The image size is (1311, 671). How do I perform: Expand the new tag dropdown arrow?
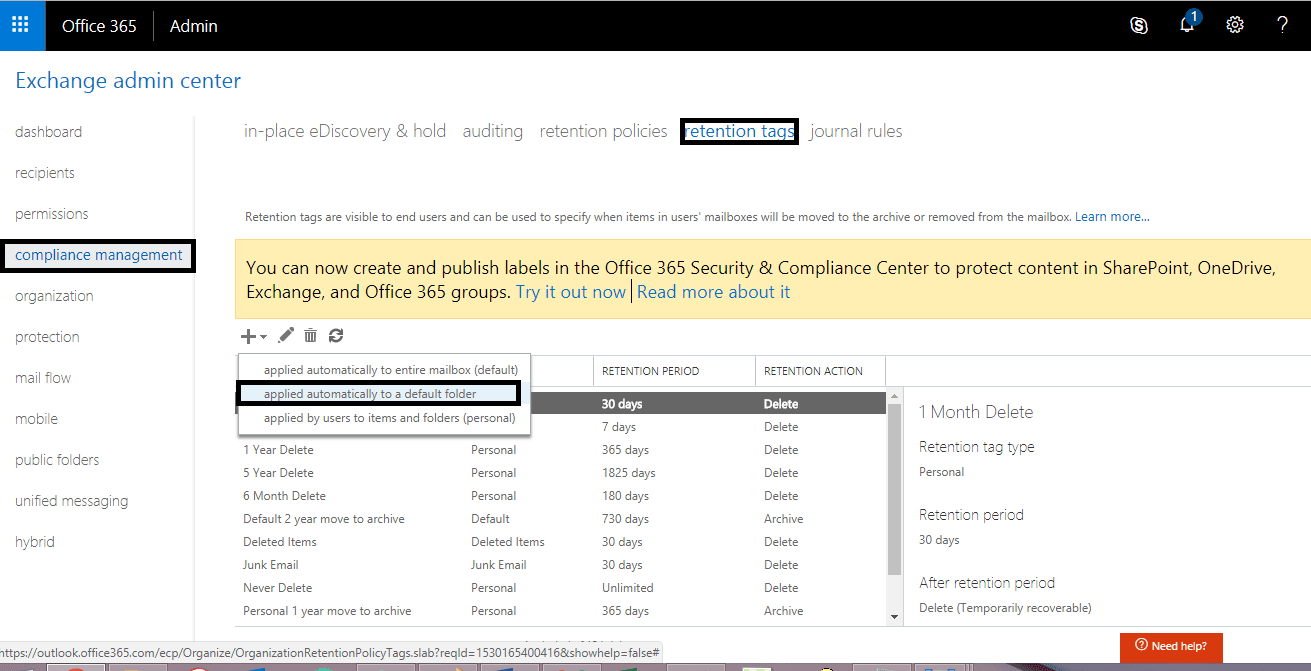263,337
